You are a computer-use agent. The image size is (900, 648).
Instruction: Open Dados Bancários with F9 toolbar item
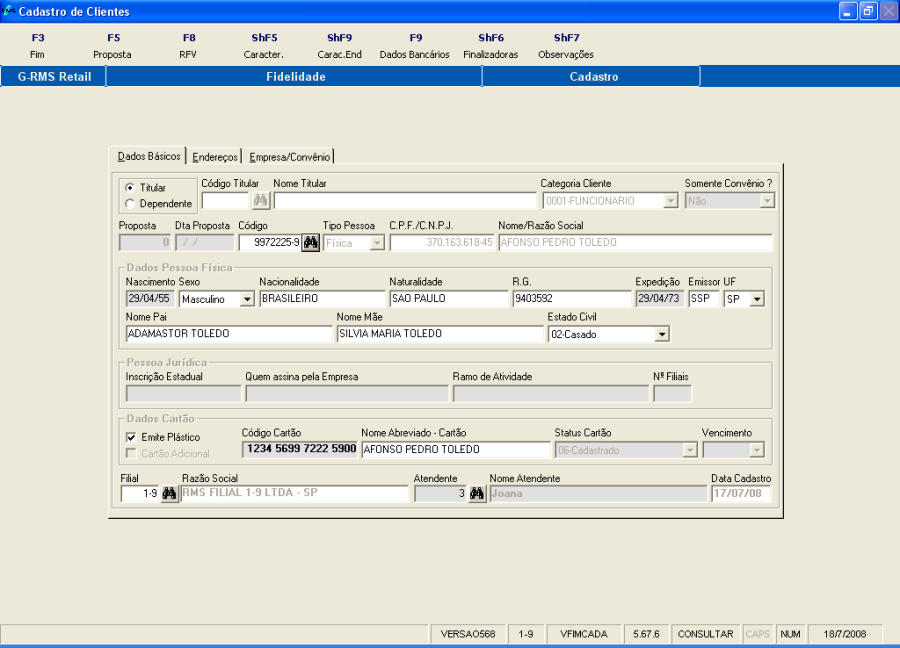click(x=415, y=46)
